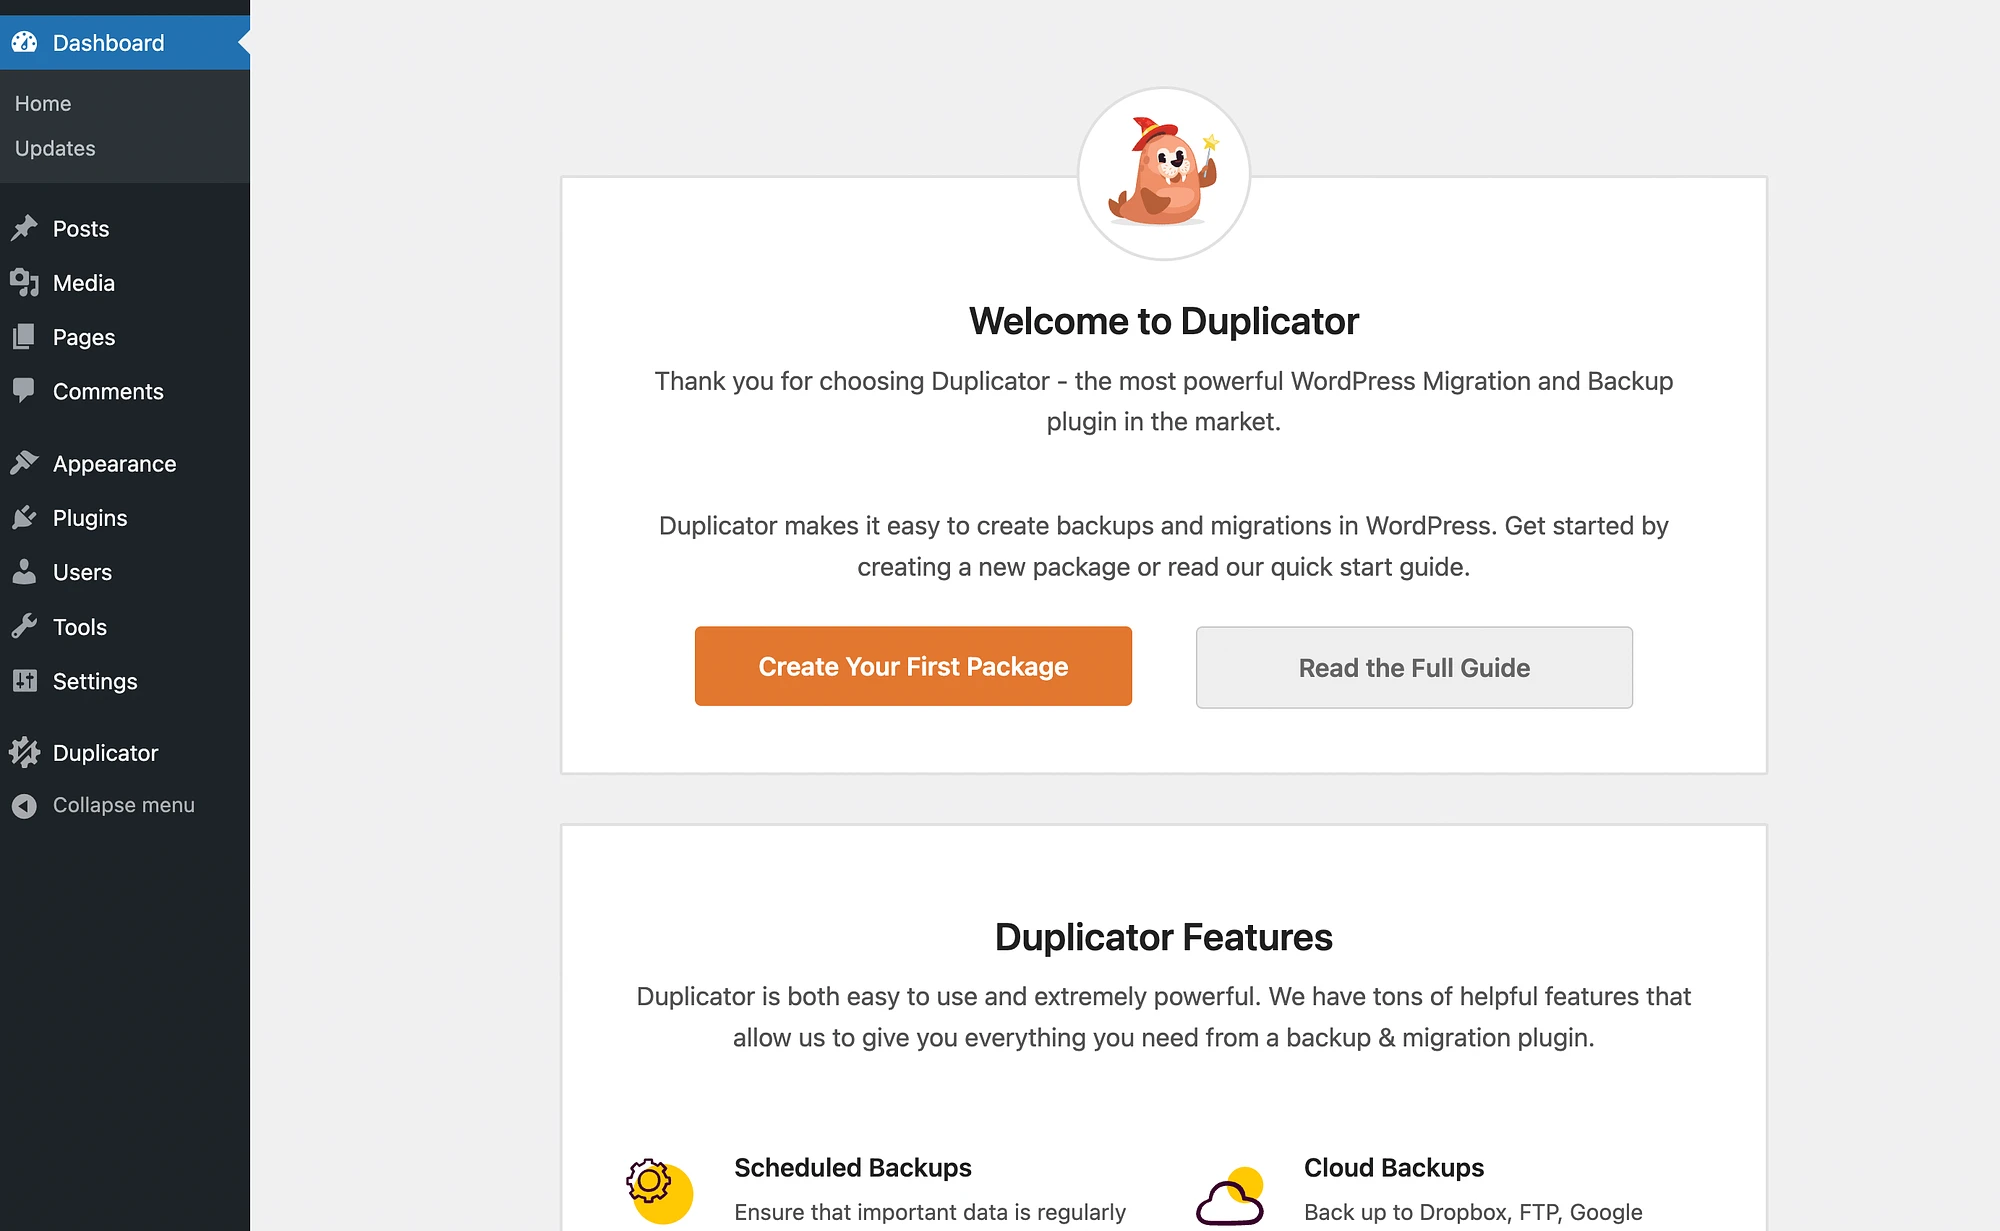Click the Duplicator plugin icon in sidebar
The width and height of the screenshot is (2000, 1231).
click(x=24, y=753)
